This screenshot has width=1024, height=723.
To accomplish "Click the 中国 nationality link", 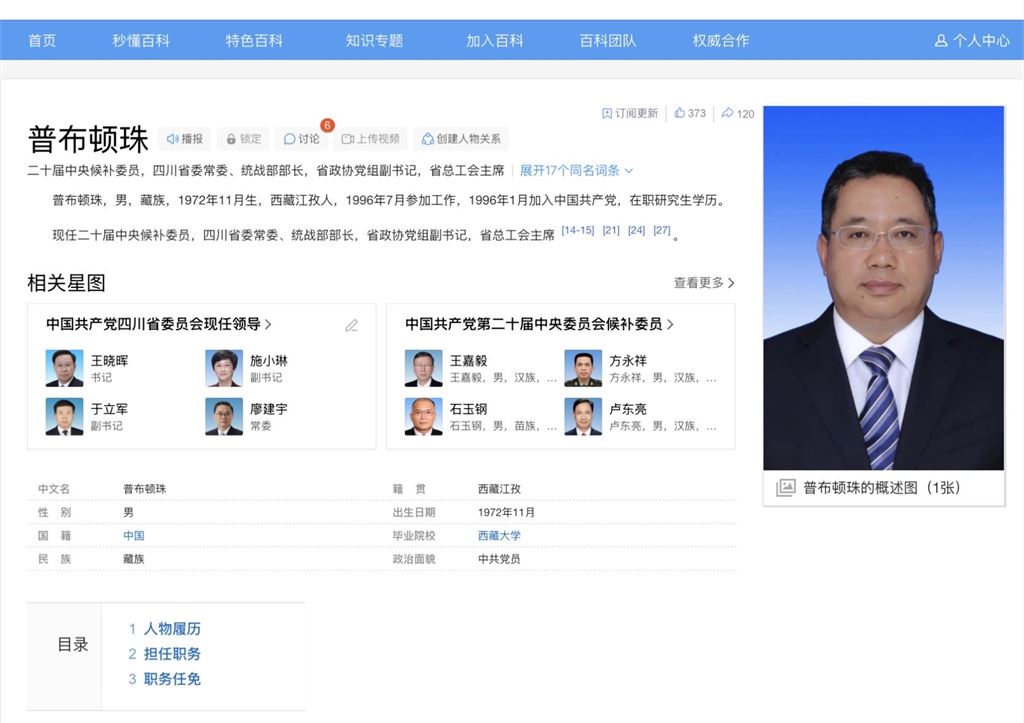I will coord(134,536).
